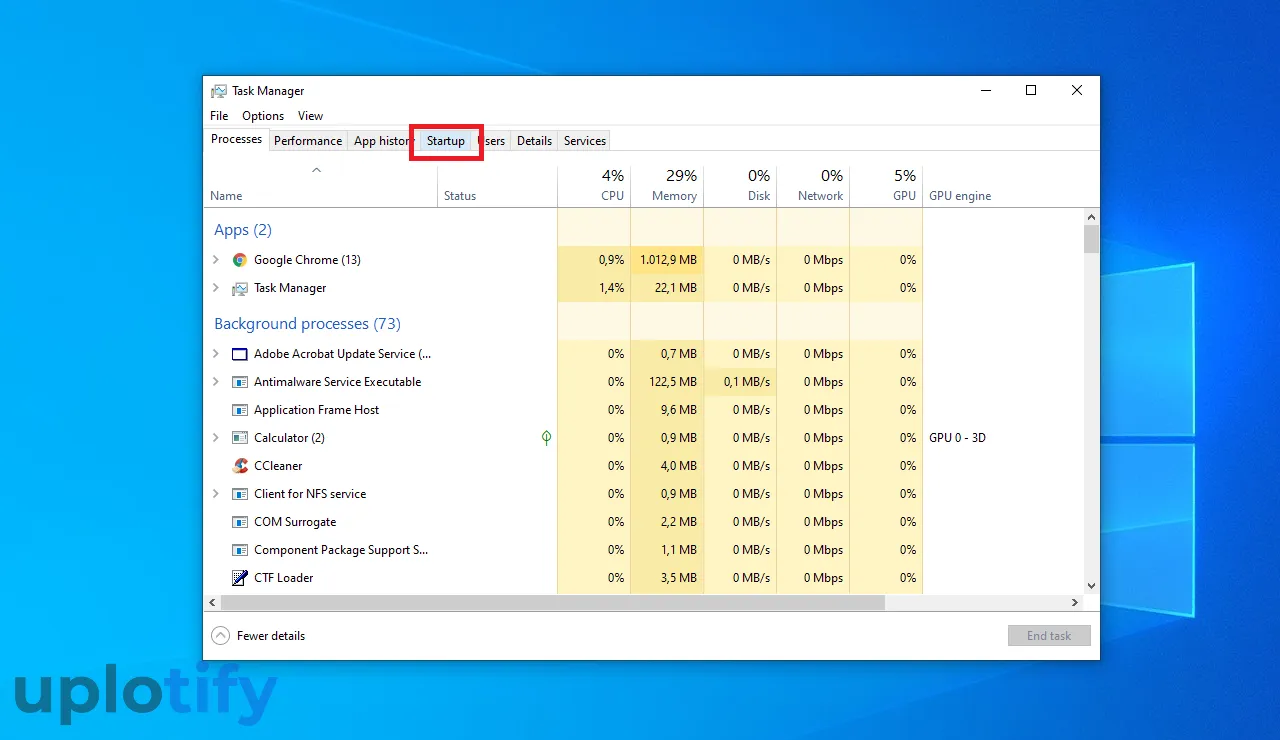Click the Adobe Acrobat Update Service icon
This screenshot has width=1280, height=740.
[x=240, y=354]
